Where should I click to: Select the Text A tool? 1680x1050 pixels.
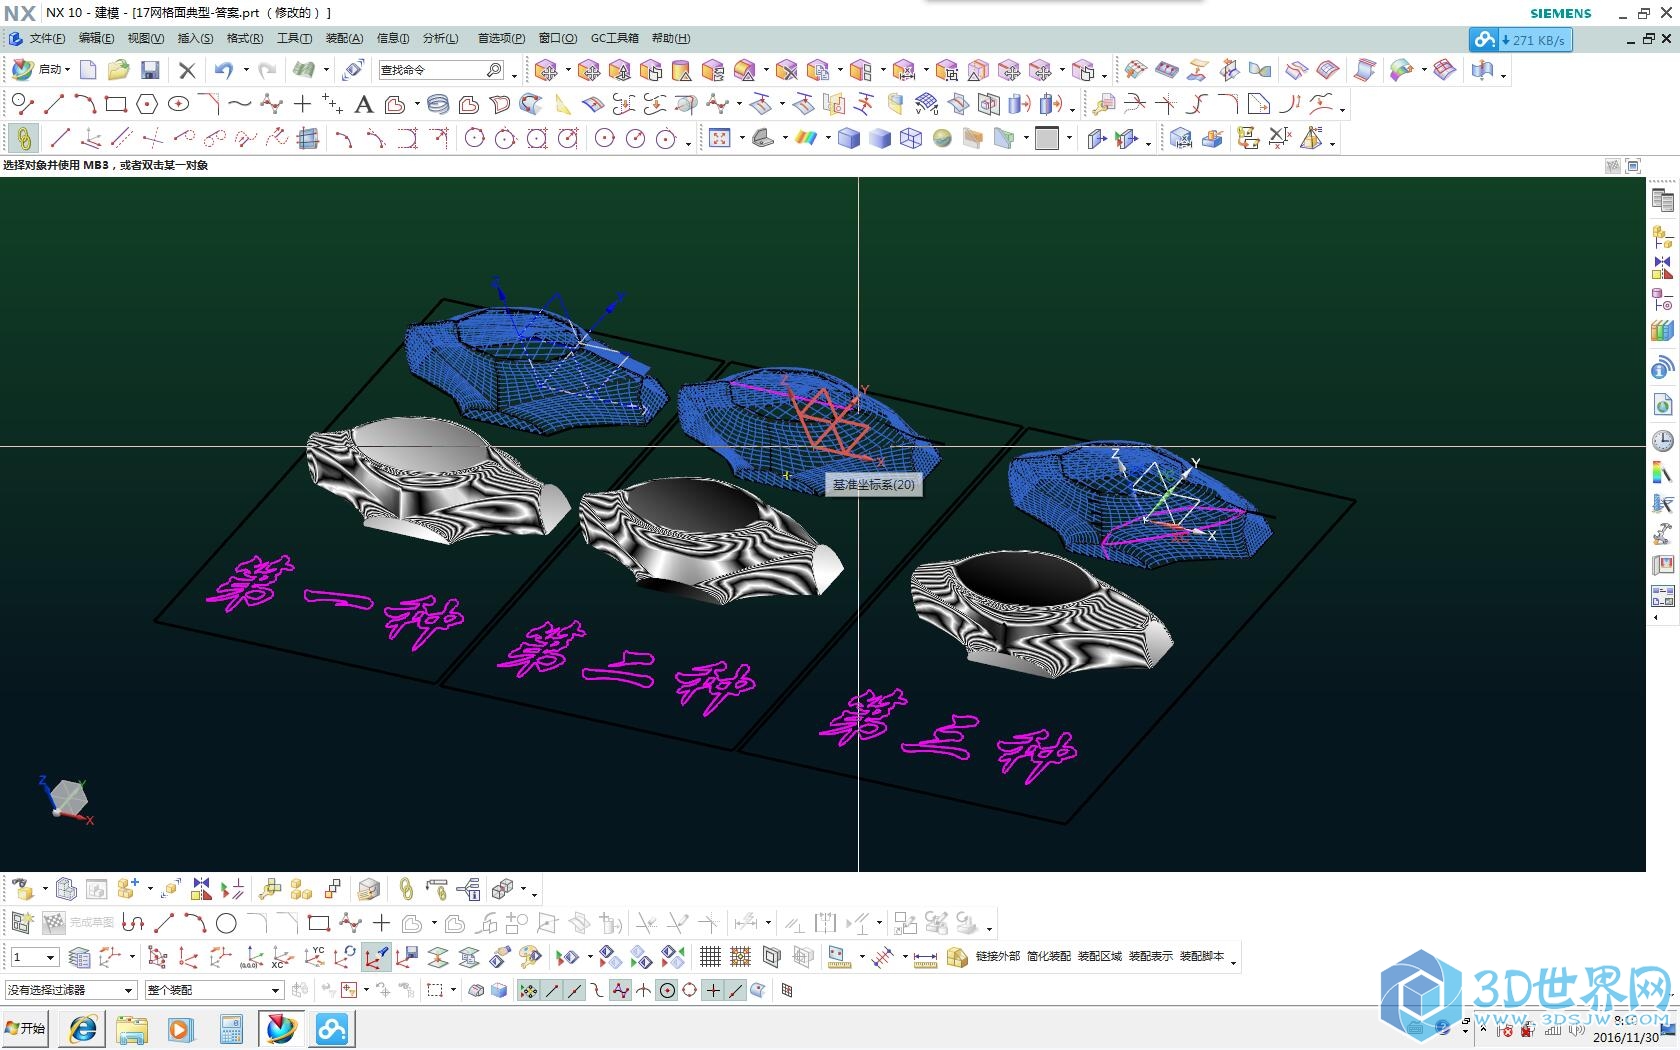364,104
